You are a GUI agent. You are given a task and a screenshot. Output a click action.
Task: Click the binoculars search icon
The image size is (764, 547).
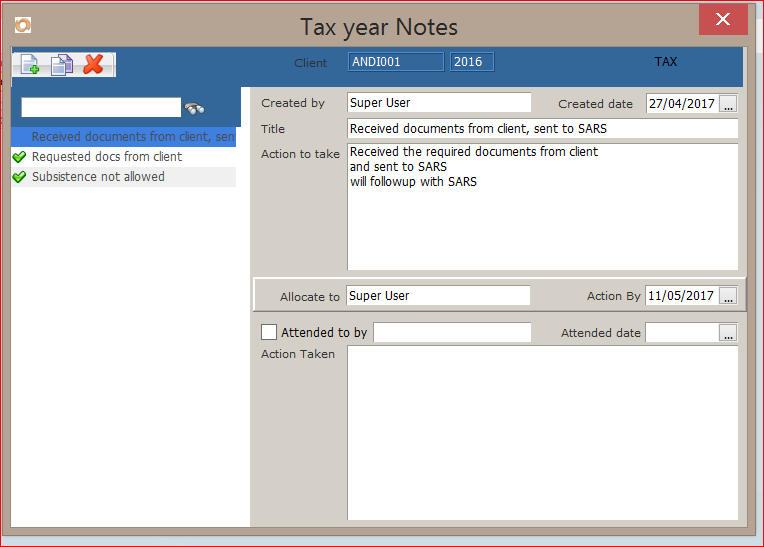coord(194,108)
